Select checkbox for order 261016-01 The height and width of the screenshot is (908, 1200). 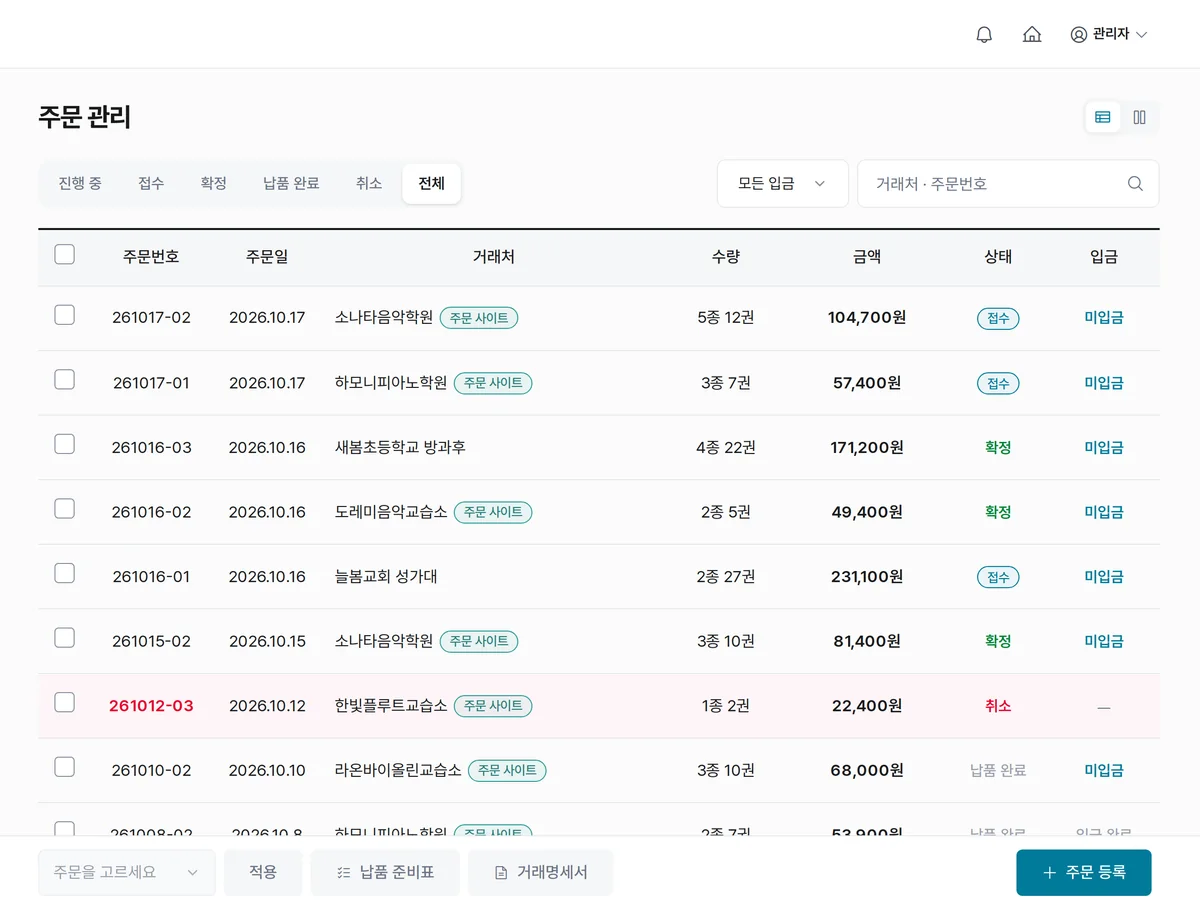tap(64, 574)
